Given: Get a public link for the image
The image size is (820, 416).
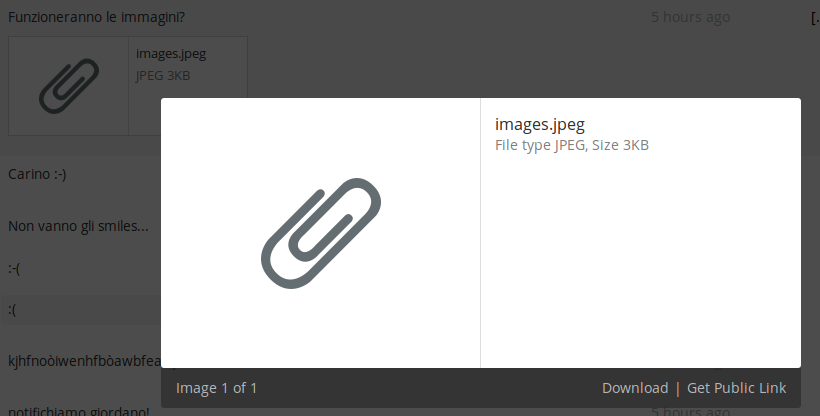Looking at the screenshot, I should click(736, 388).
